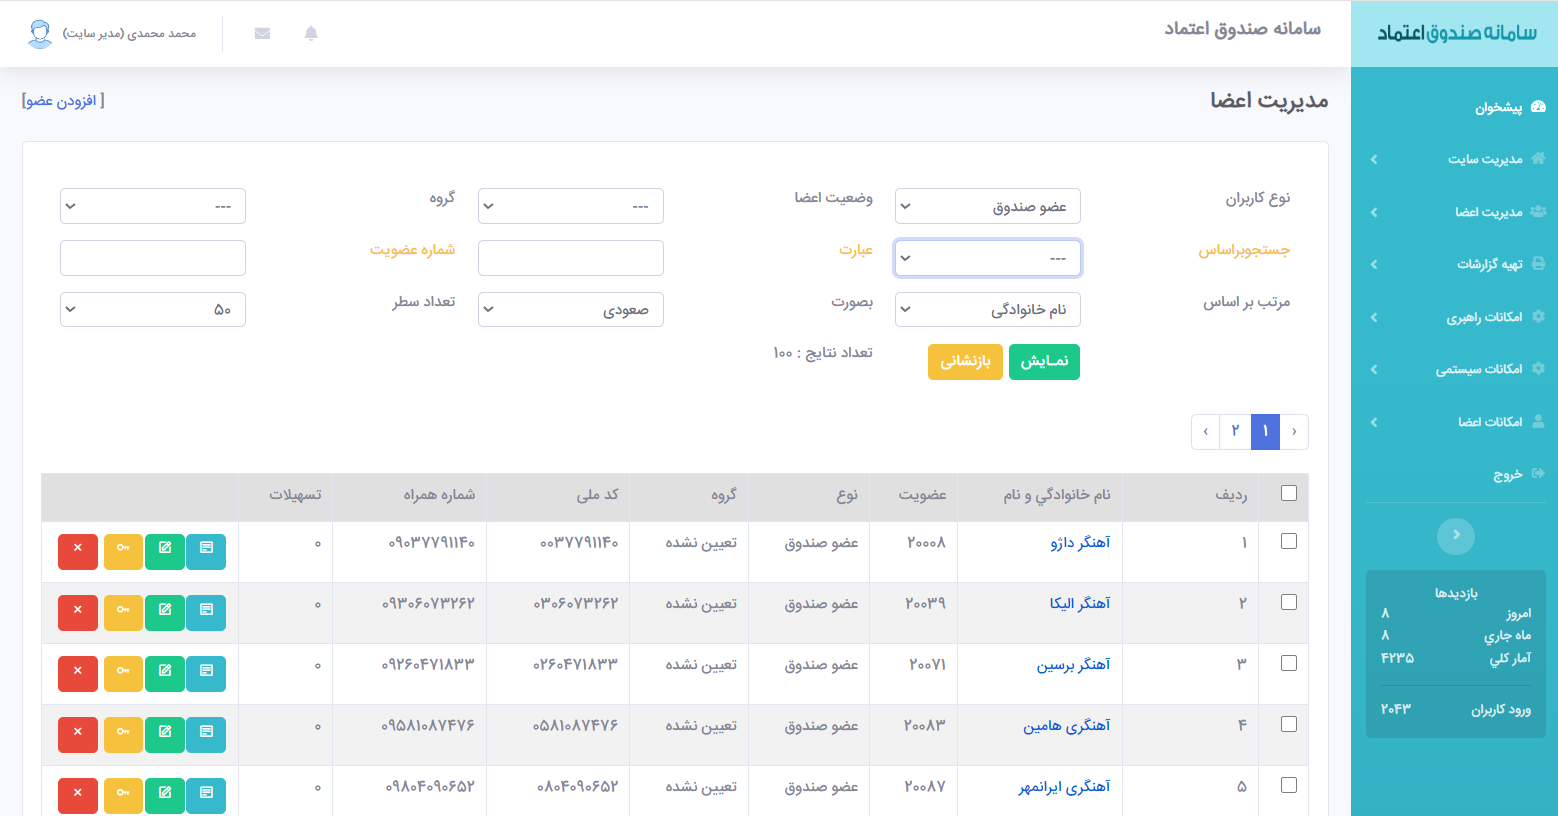Open مدیریت اعضا sidebar menu

click(1454, 212)
